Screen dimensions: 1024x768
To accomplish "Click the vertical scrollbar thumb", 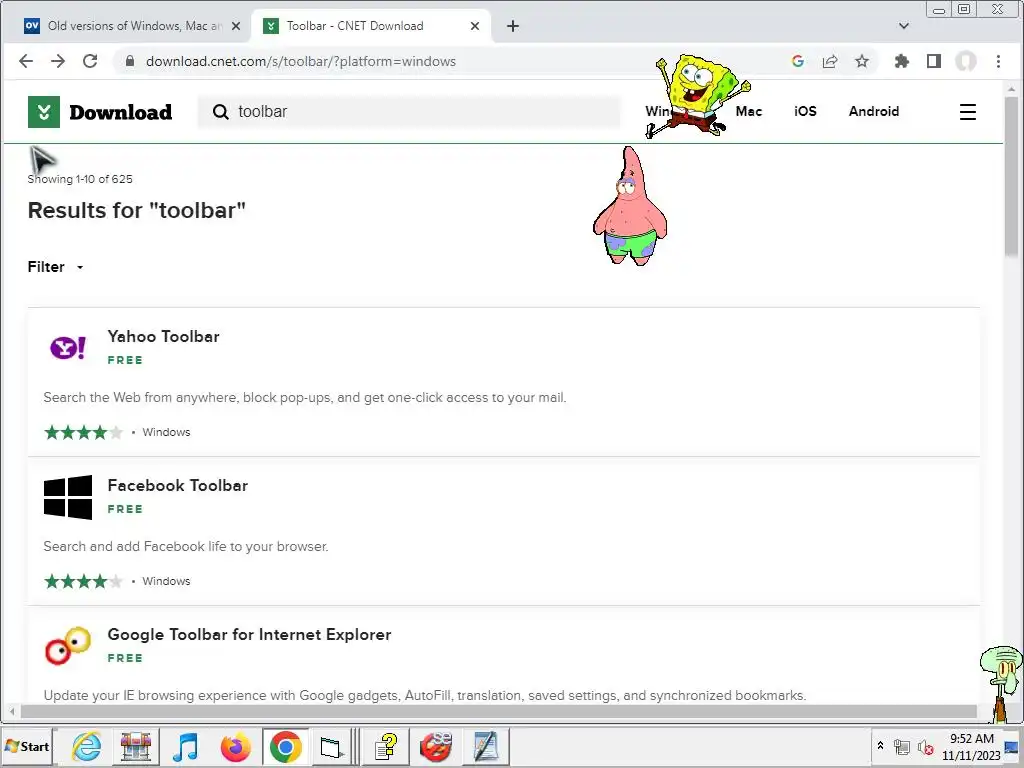I will coord(1012,176).
